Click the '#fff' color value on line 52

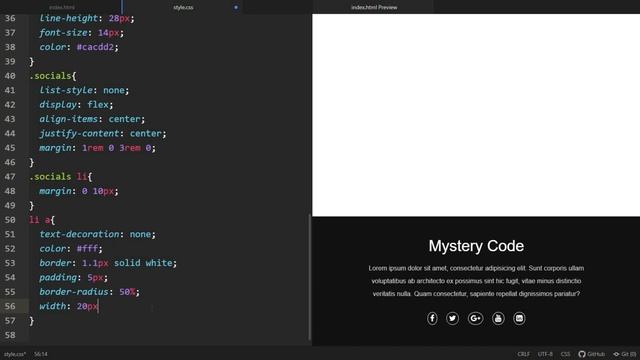pos(87,249)
